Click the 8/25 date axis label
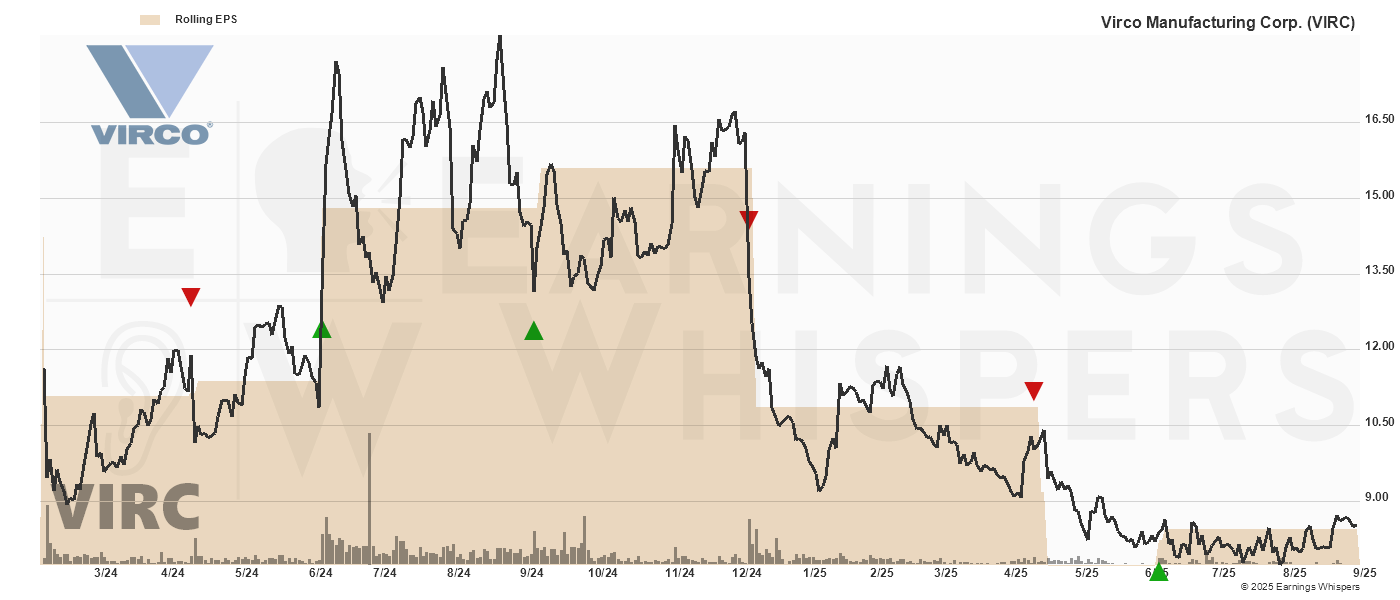This screenshot has width=1400, height=600. pos(1294,573)
